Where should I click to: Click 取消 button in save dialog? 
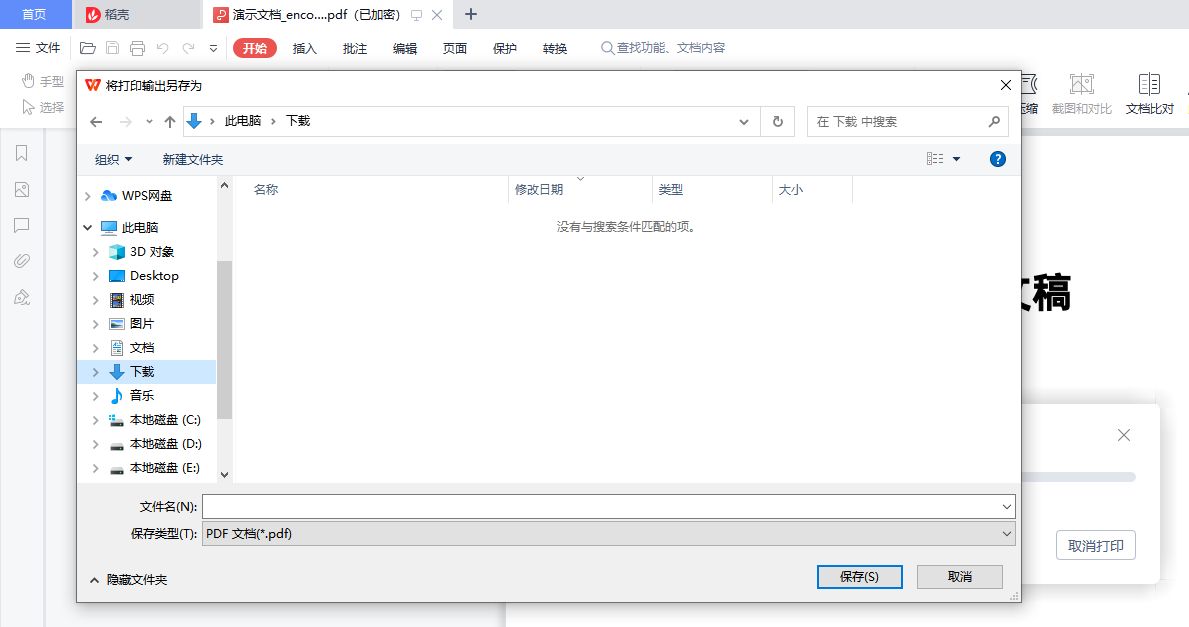[959, 577]
